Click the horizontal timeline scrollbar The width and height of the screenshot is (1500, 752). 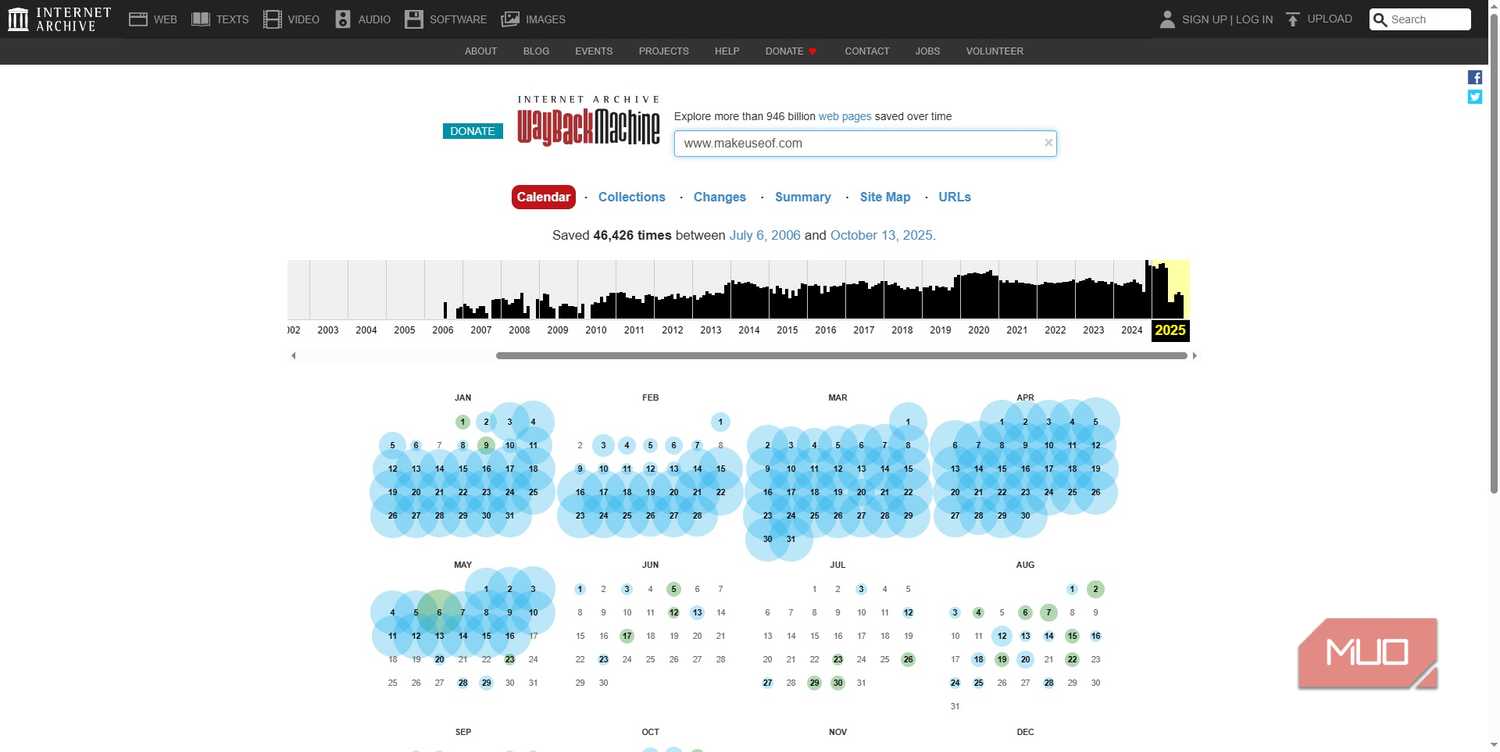coord(841,355)
